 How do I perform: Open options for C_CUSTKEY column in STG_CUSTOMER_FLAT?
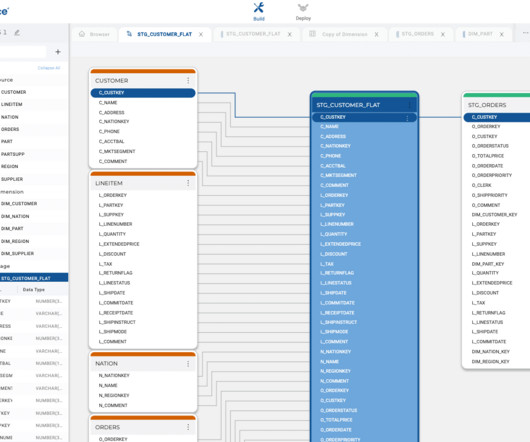click(x=407, y=118)
